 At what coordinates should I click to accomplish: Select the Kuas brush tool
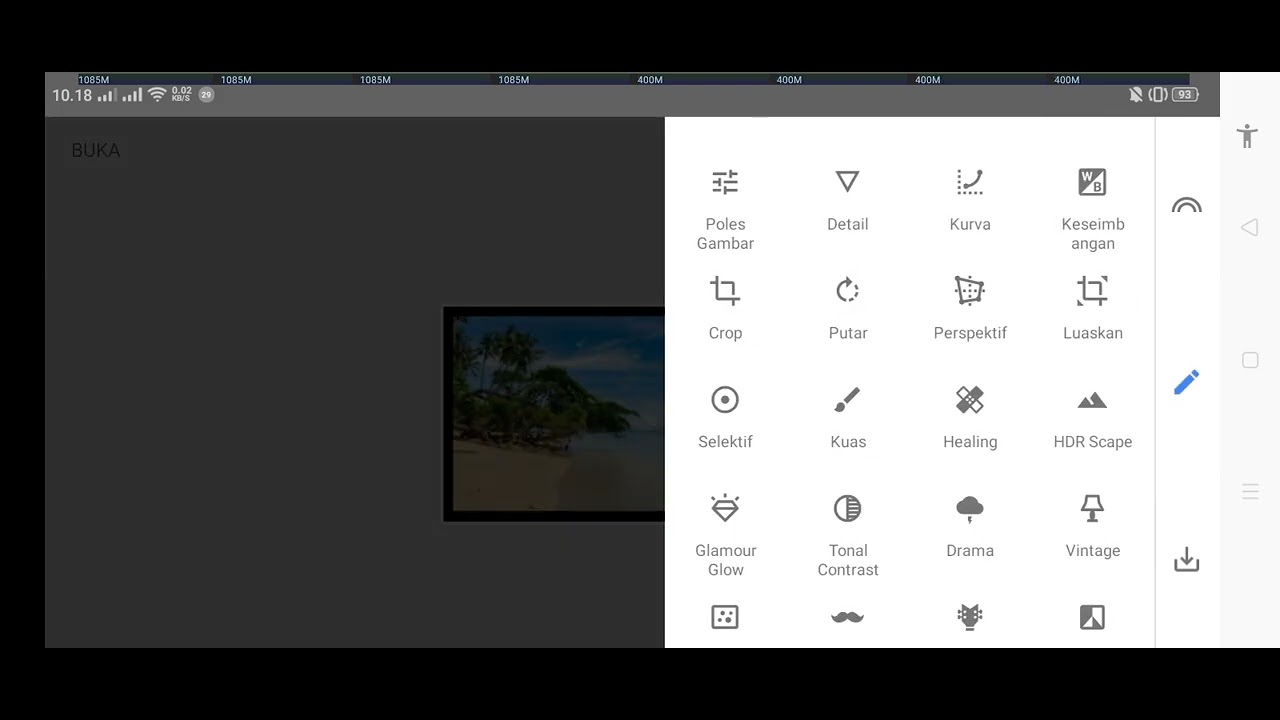point(848,418)
